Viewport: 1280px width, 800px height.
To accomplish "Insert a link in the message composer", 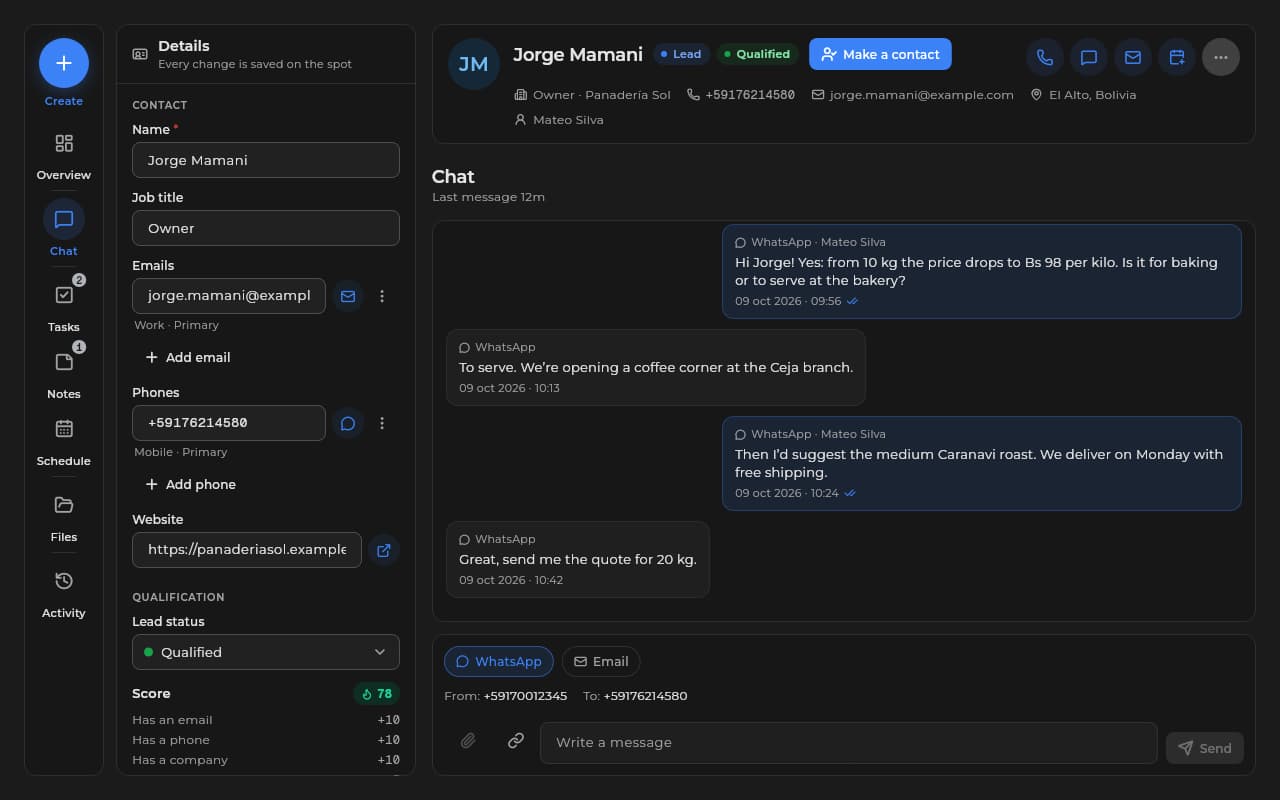I will [x=516, y=741].
